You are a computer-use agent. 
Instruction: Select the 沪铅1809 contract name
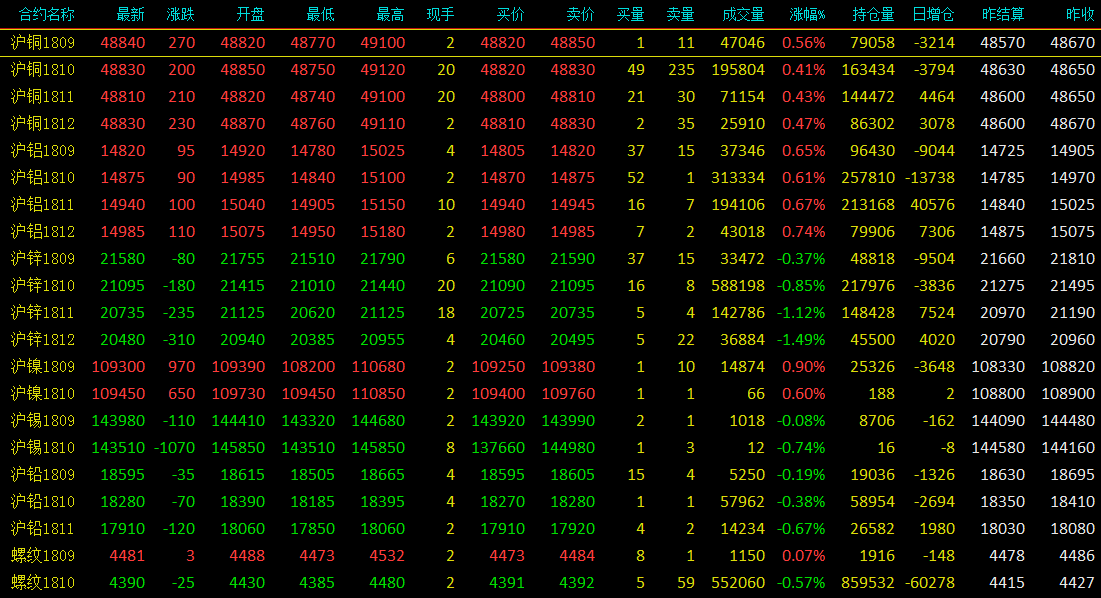[43, 475]
